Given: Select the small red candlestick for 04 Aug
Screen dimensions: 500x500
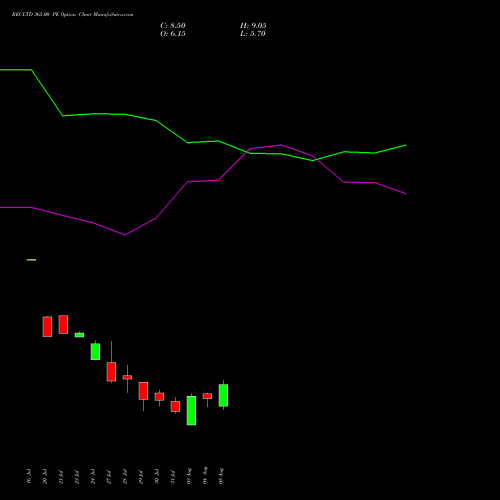Looking at the screenshot, I should point(207,396).
